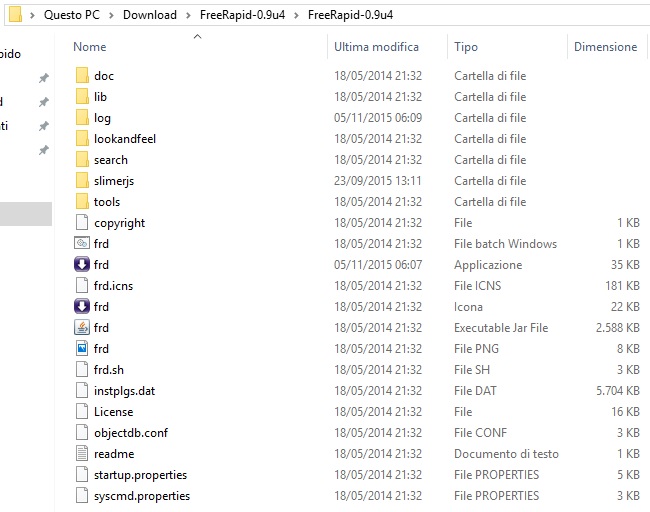Select the instplgs.dat file
Image resolution: width=650 pixels, height=512 pixels.
pos(124,391)
